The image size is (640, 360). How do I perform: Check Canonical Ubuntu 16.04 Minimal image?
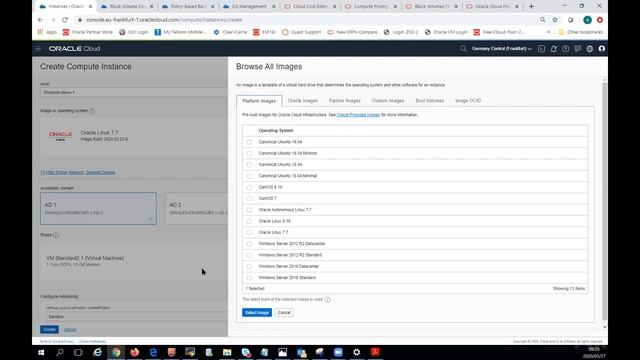(x=249, y=153)
